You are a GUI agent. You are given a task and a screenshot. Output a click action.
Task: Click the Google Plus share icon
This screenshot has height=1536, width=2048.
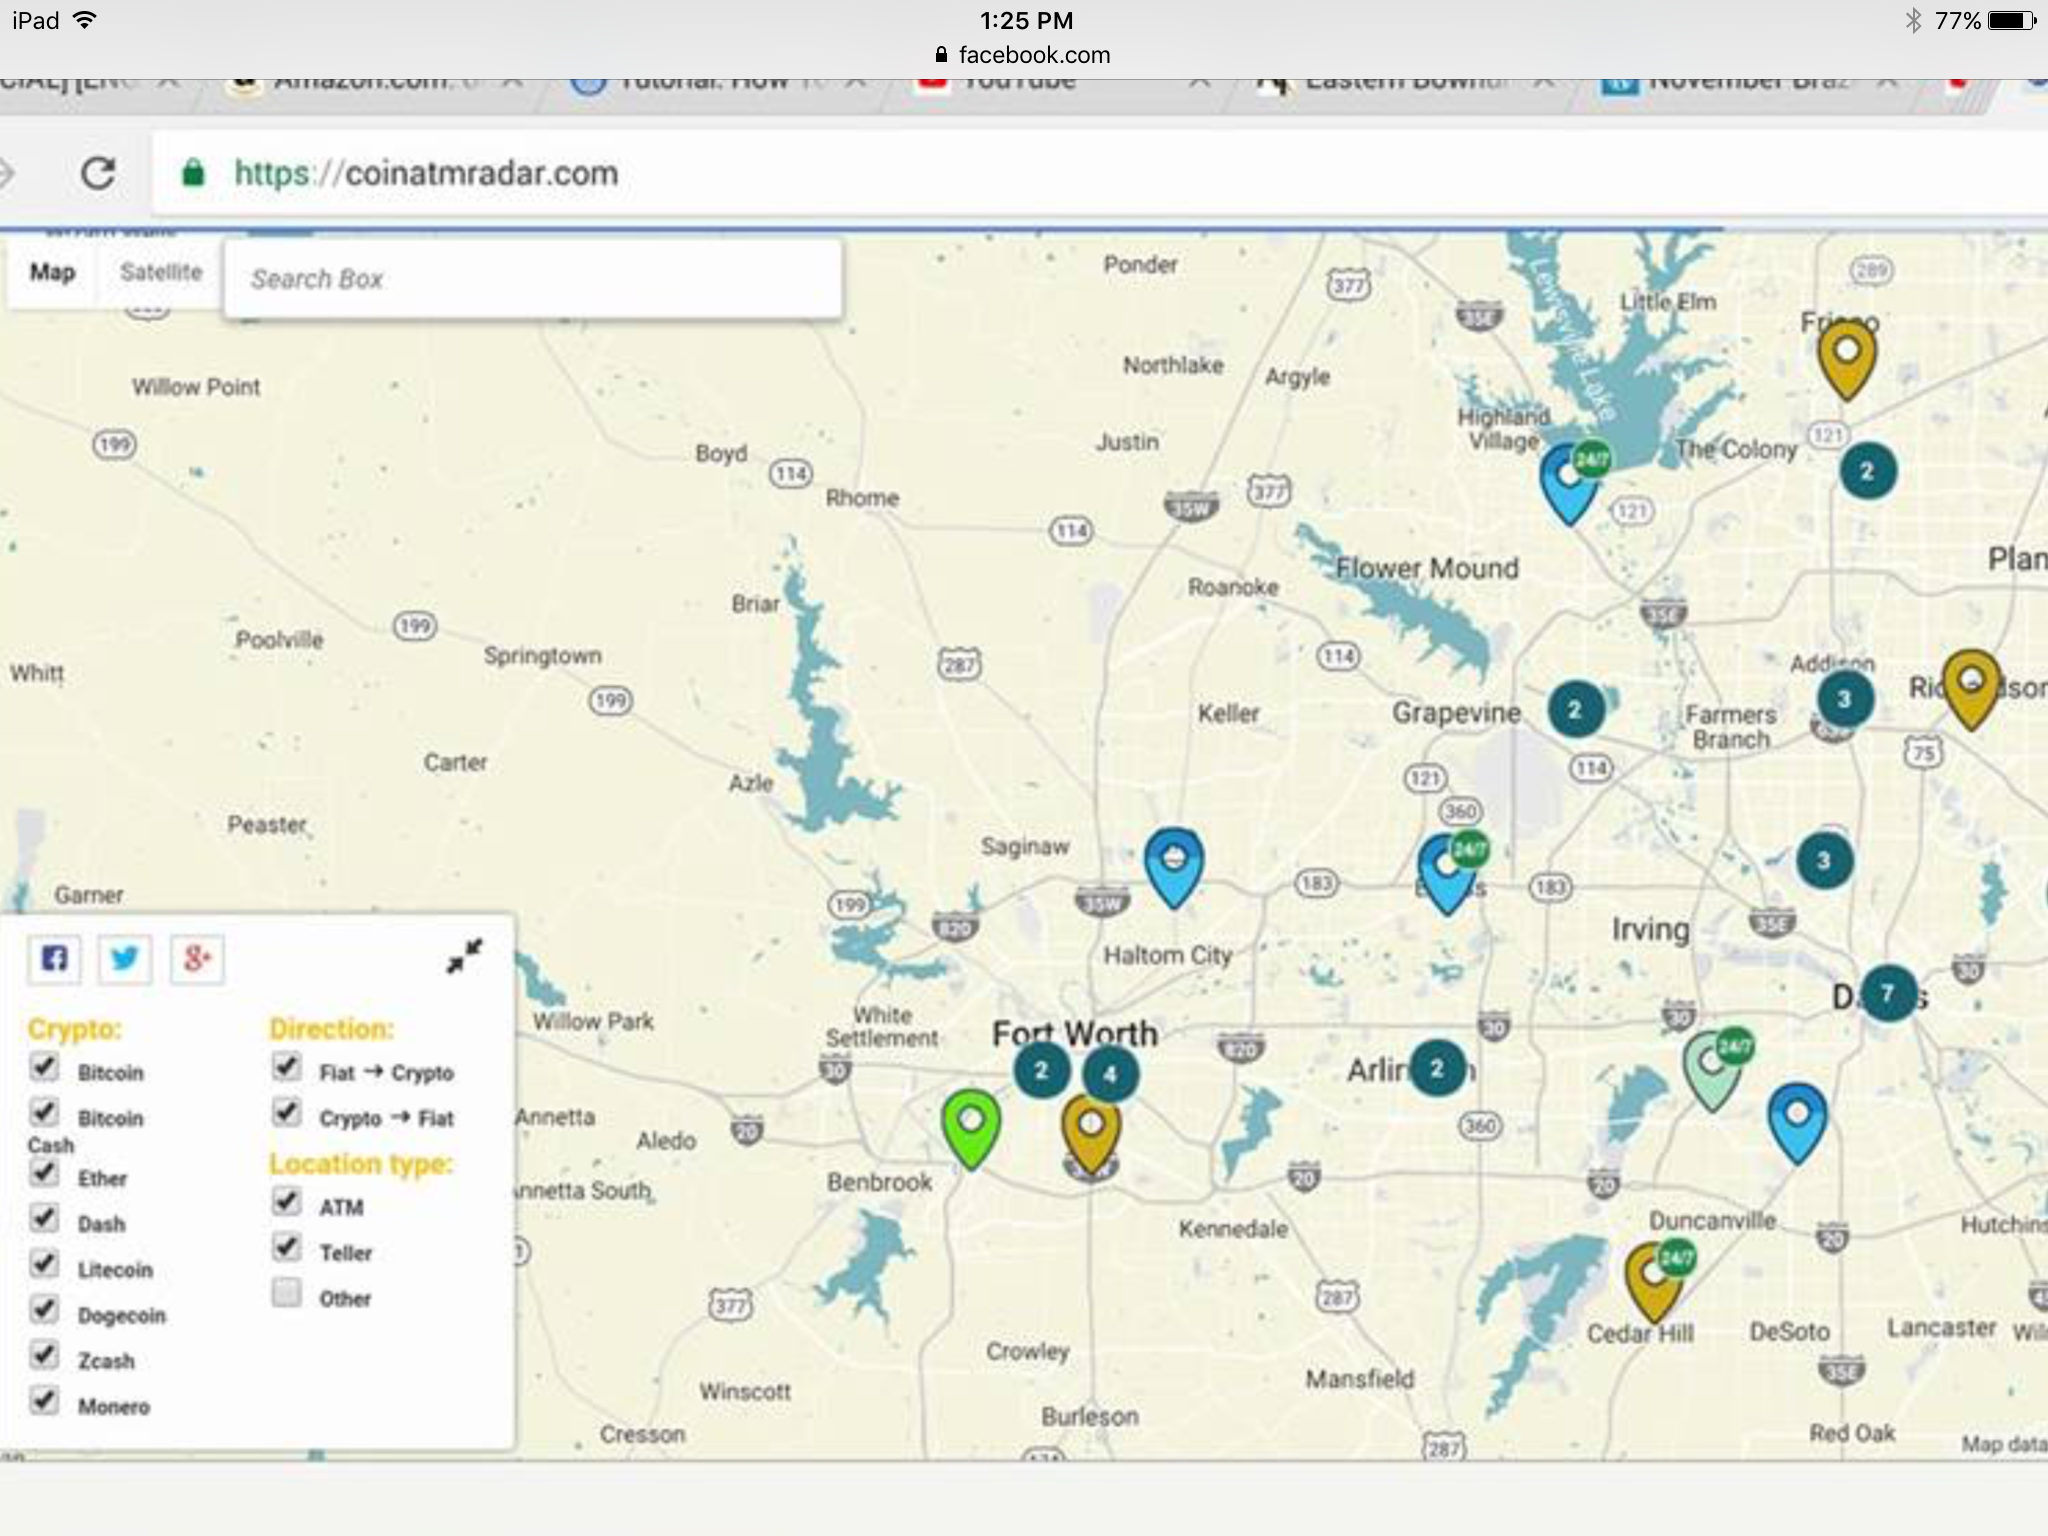pyautogui.click(x=196, y=959)
